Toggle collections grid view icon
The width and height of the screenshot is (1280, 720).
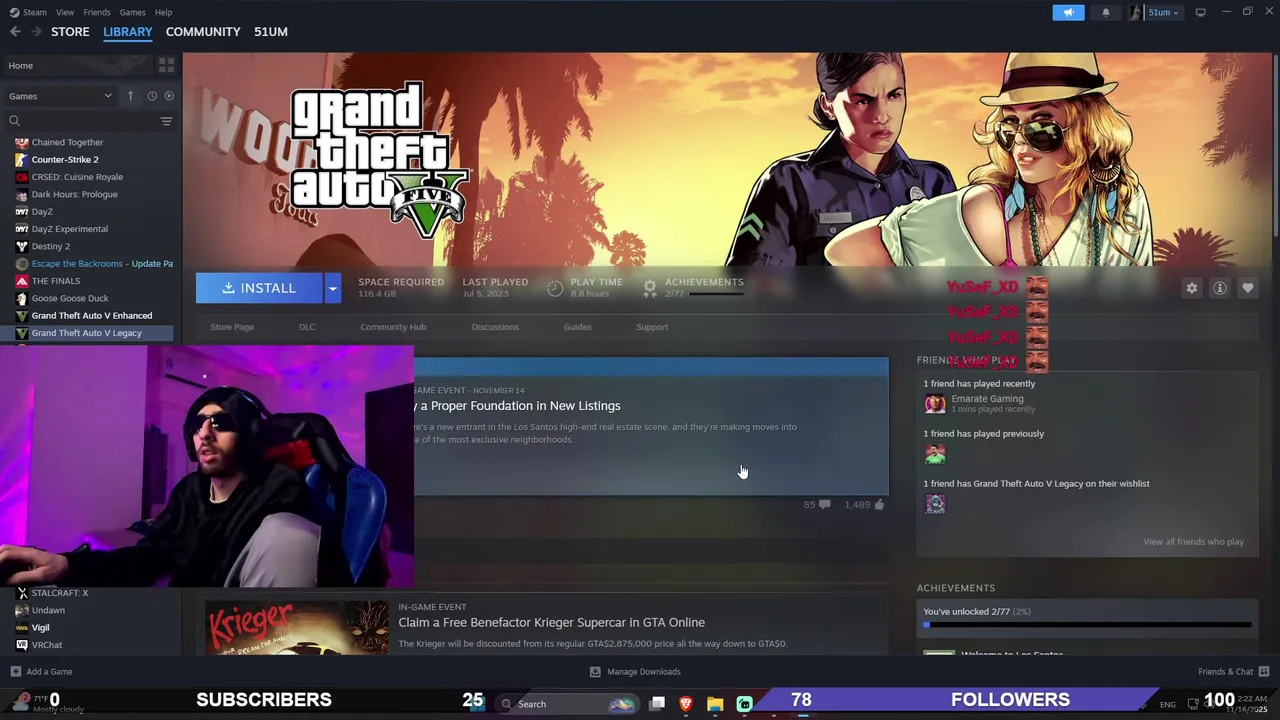point(166,65)
